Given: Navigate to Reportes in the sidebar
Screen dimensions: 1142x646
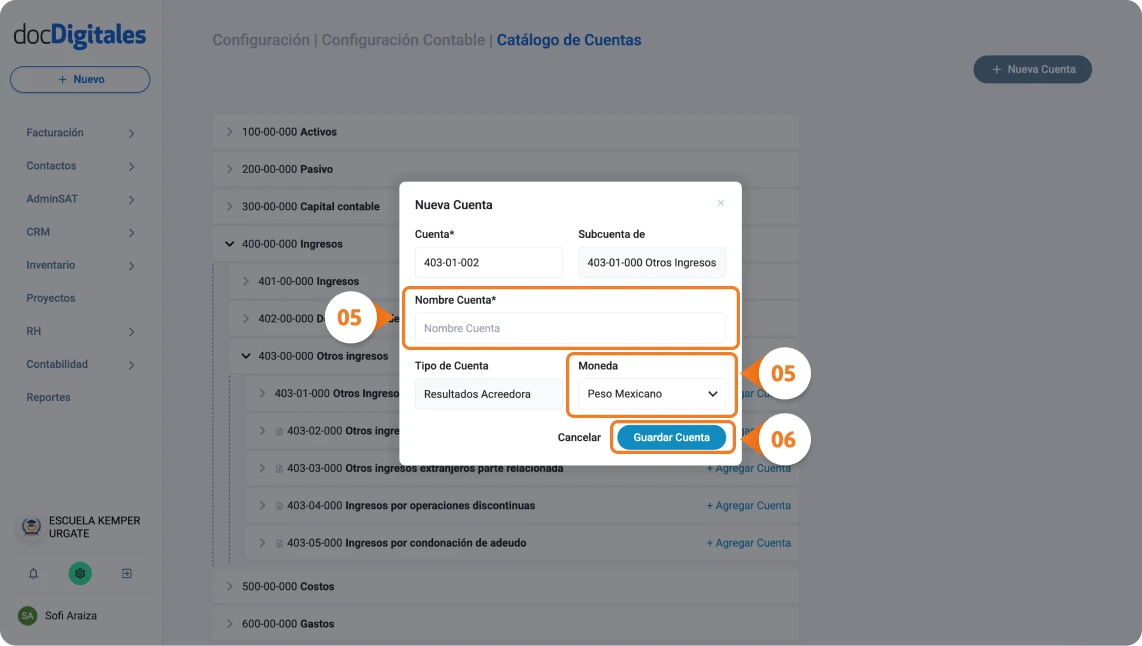Looking at the screenshot, I should (x=50, y=396).
